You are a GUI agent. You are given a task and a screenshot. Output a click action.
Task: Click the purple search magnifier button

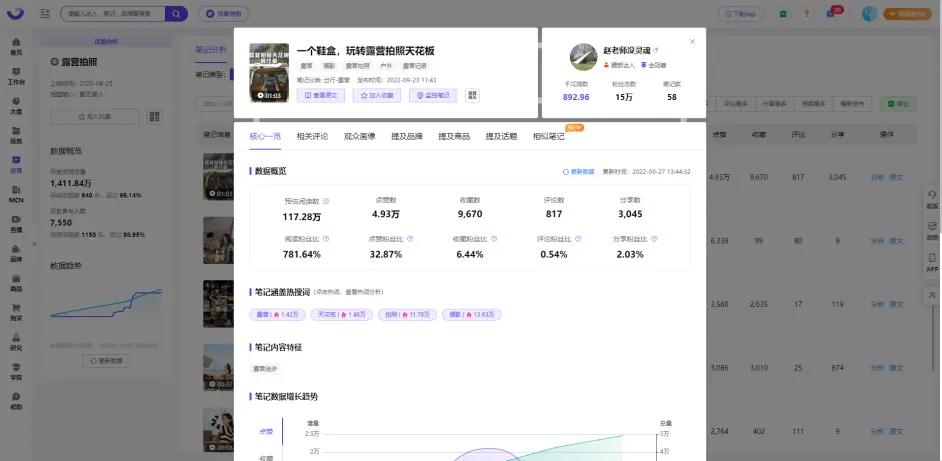176,13
